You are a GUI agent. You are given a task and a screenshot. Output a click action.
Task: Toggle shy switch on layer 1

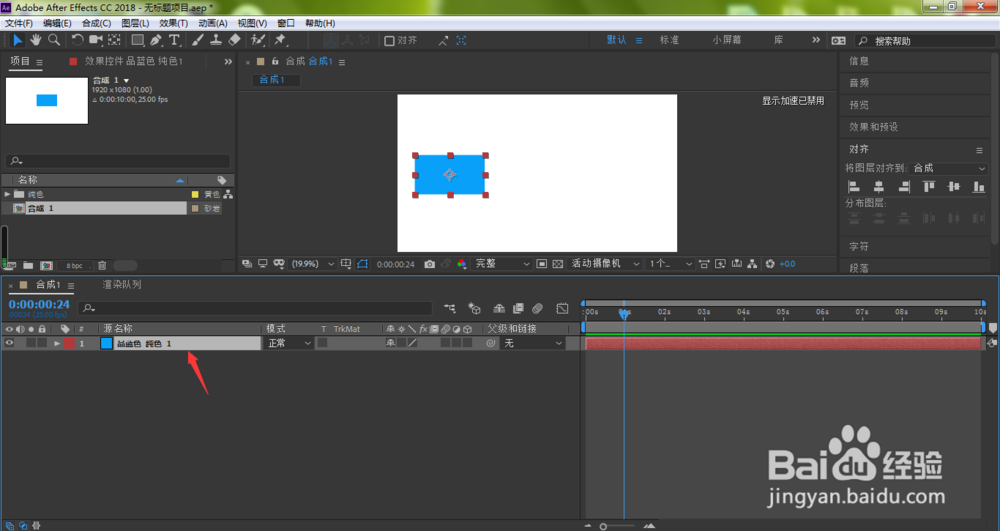pyautogui.click(x=390, y=343)
